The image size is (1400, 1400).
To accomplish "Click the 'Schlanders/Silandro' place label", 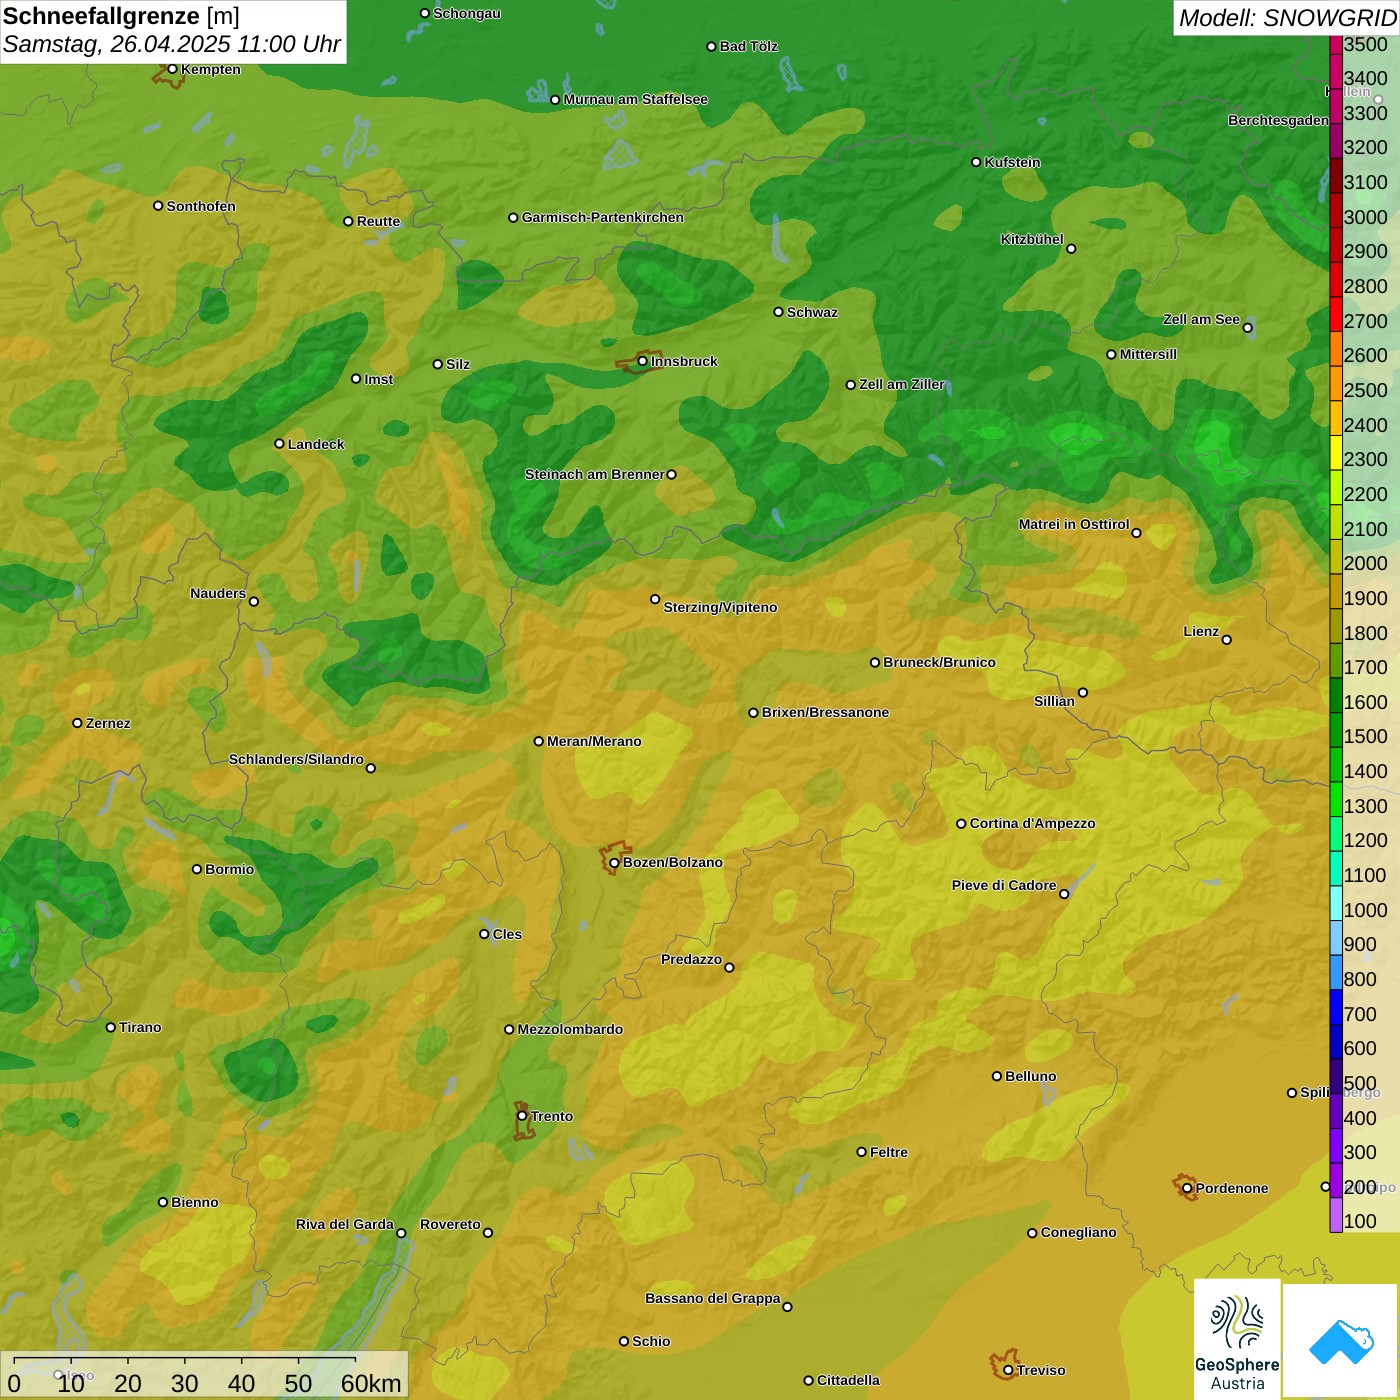I will tap(296, 759).
